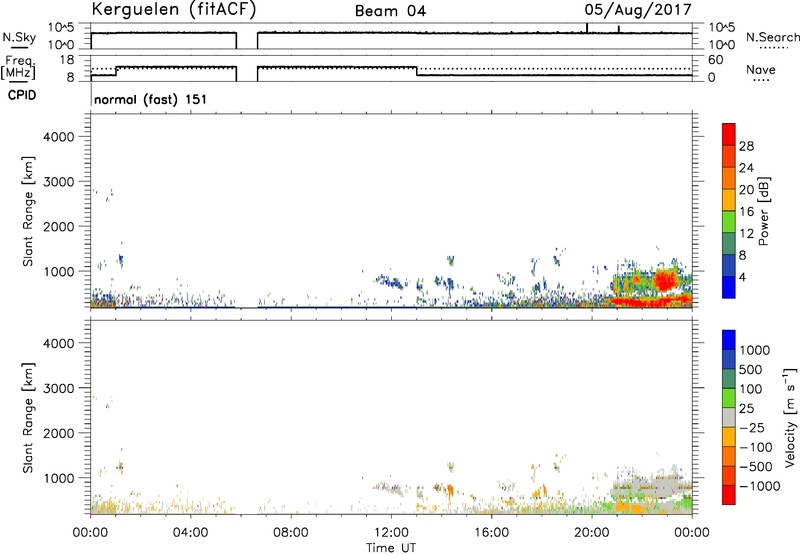Click the 04:00 time tick label

click(x=191, y=533)
